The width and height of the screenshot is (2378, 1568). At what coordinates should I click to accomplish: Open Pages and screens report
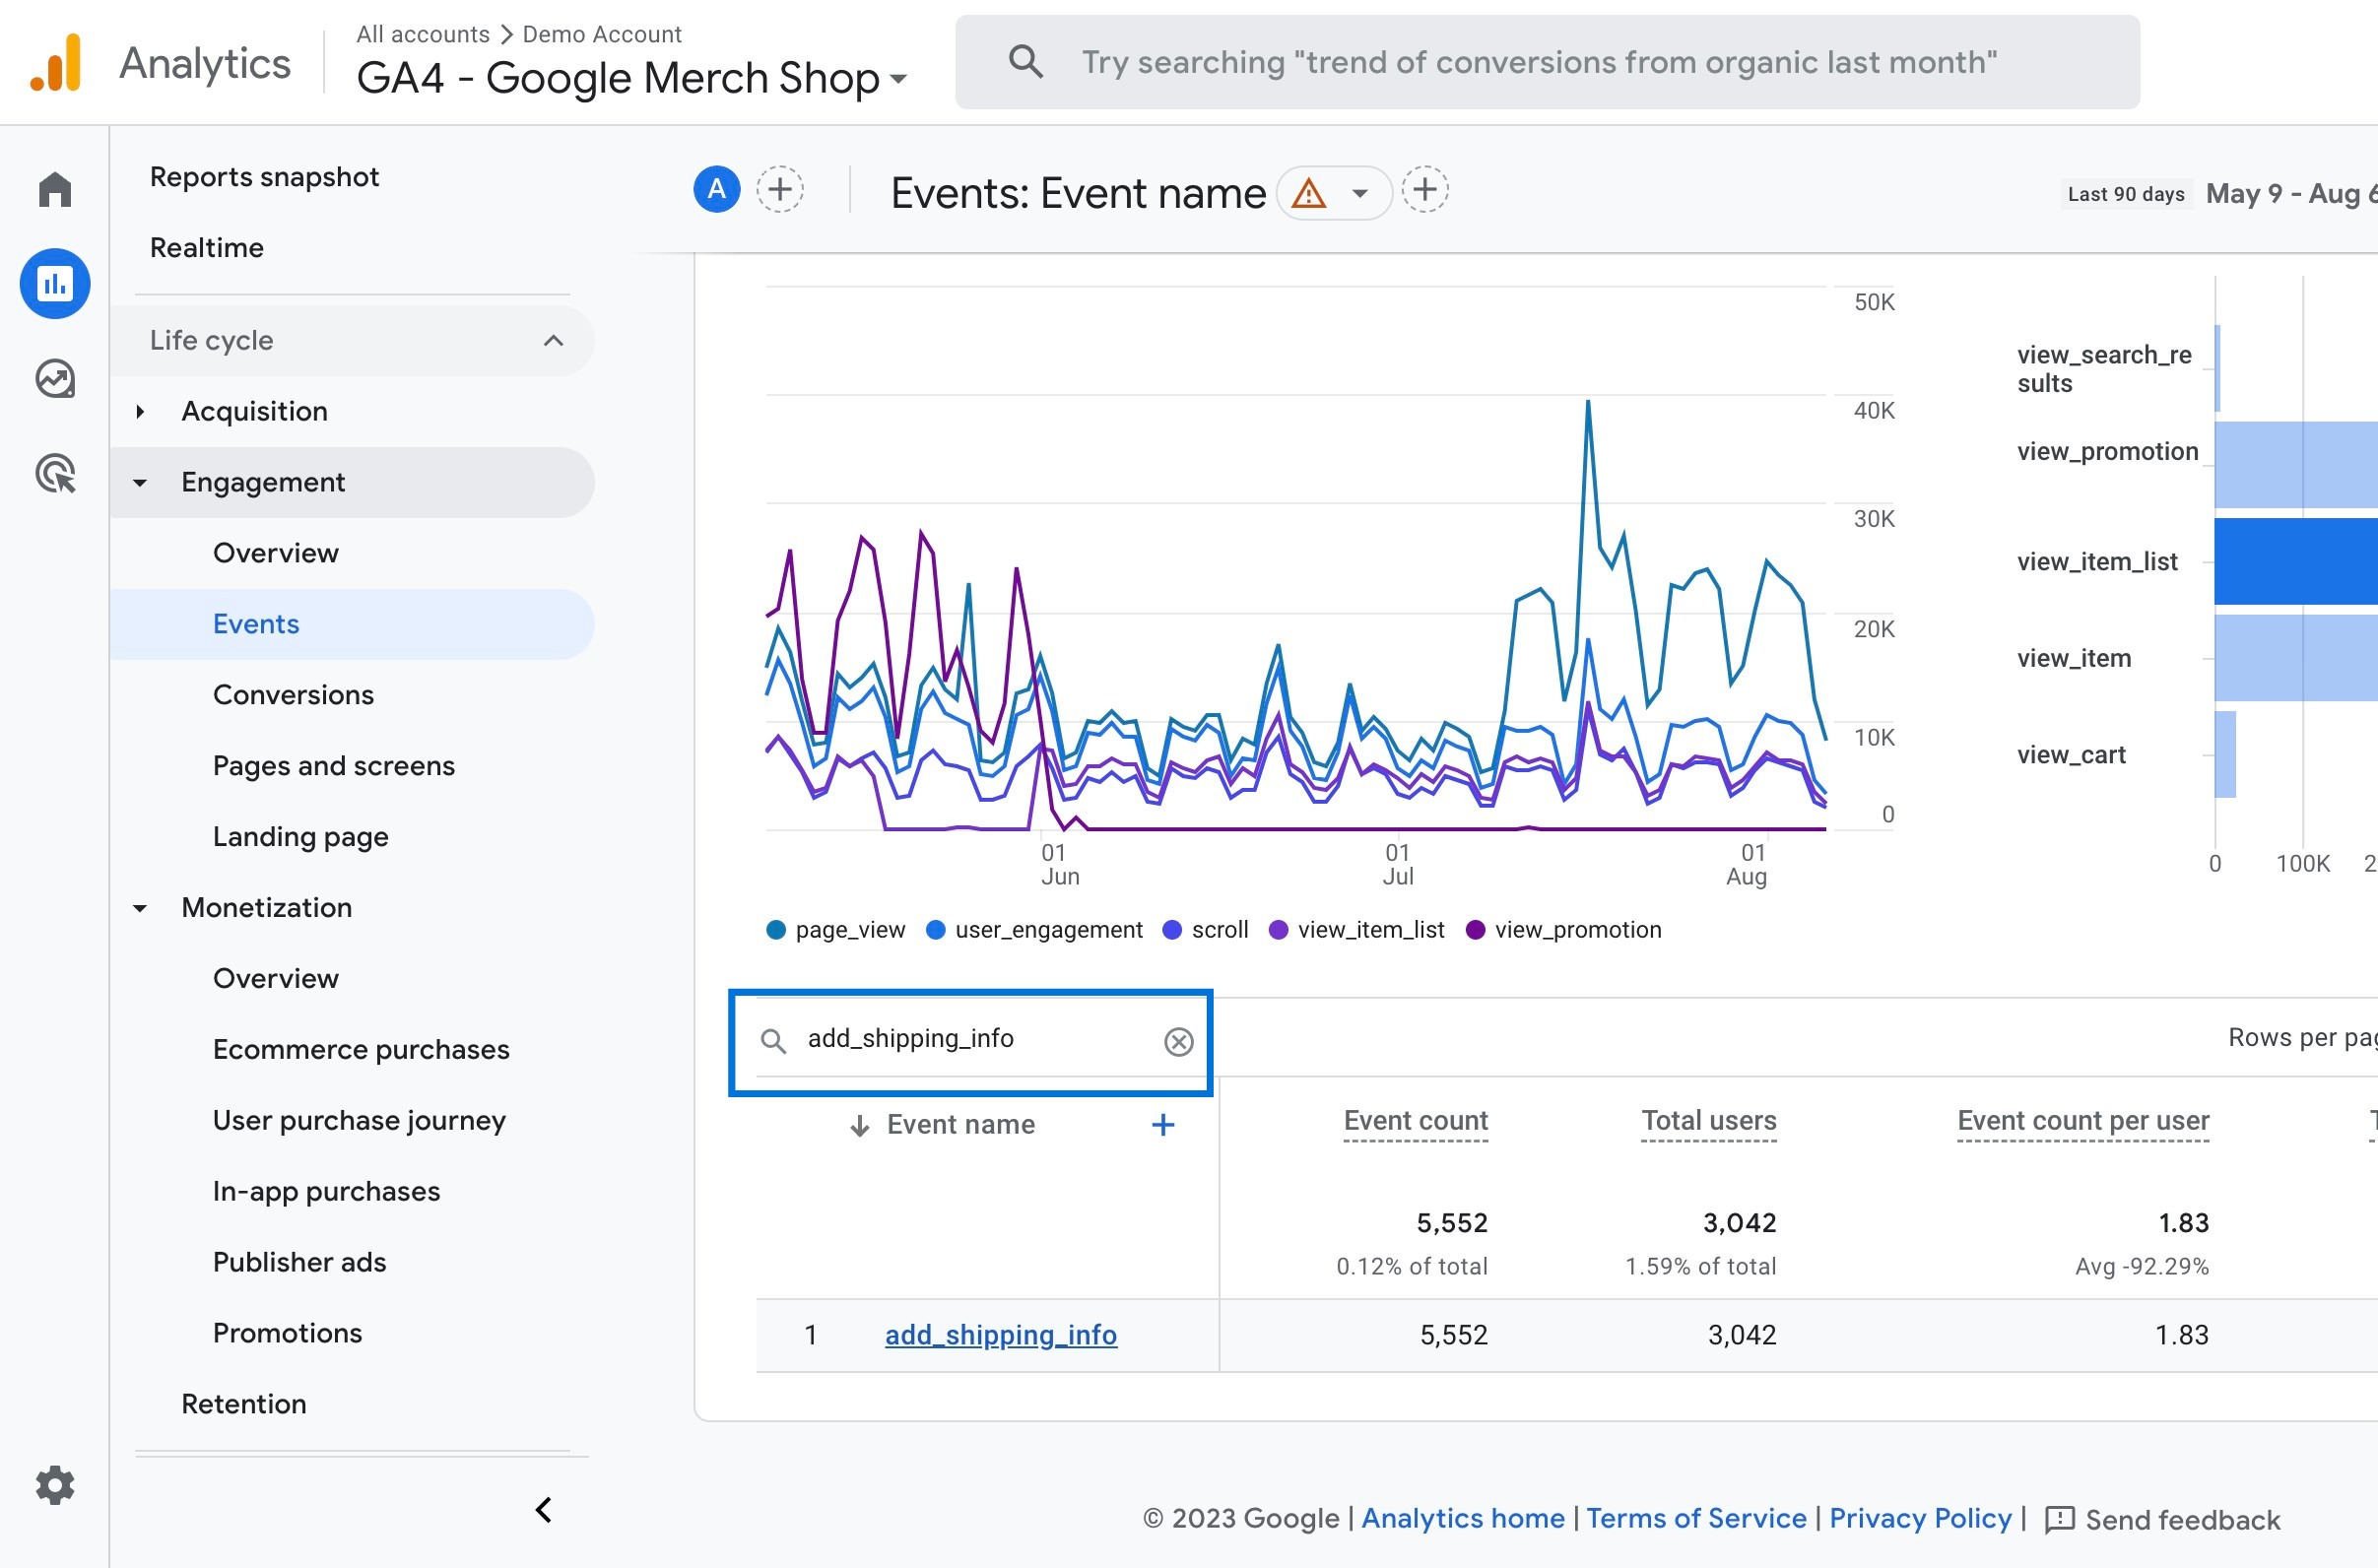(334, 766)
